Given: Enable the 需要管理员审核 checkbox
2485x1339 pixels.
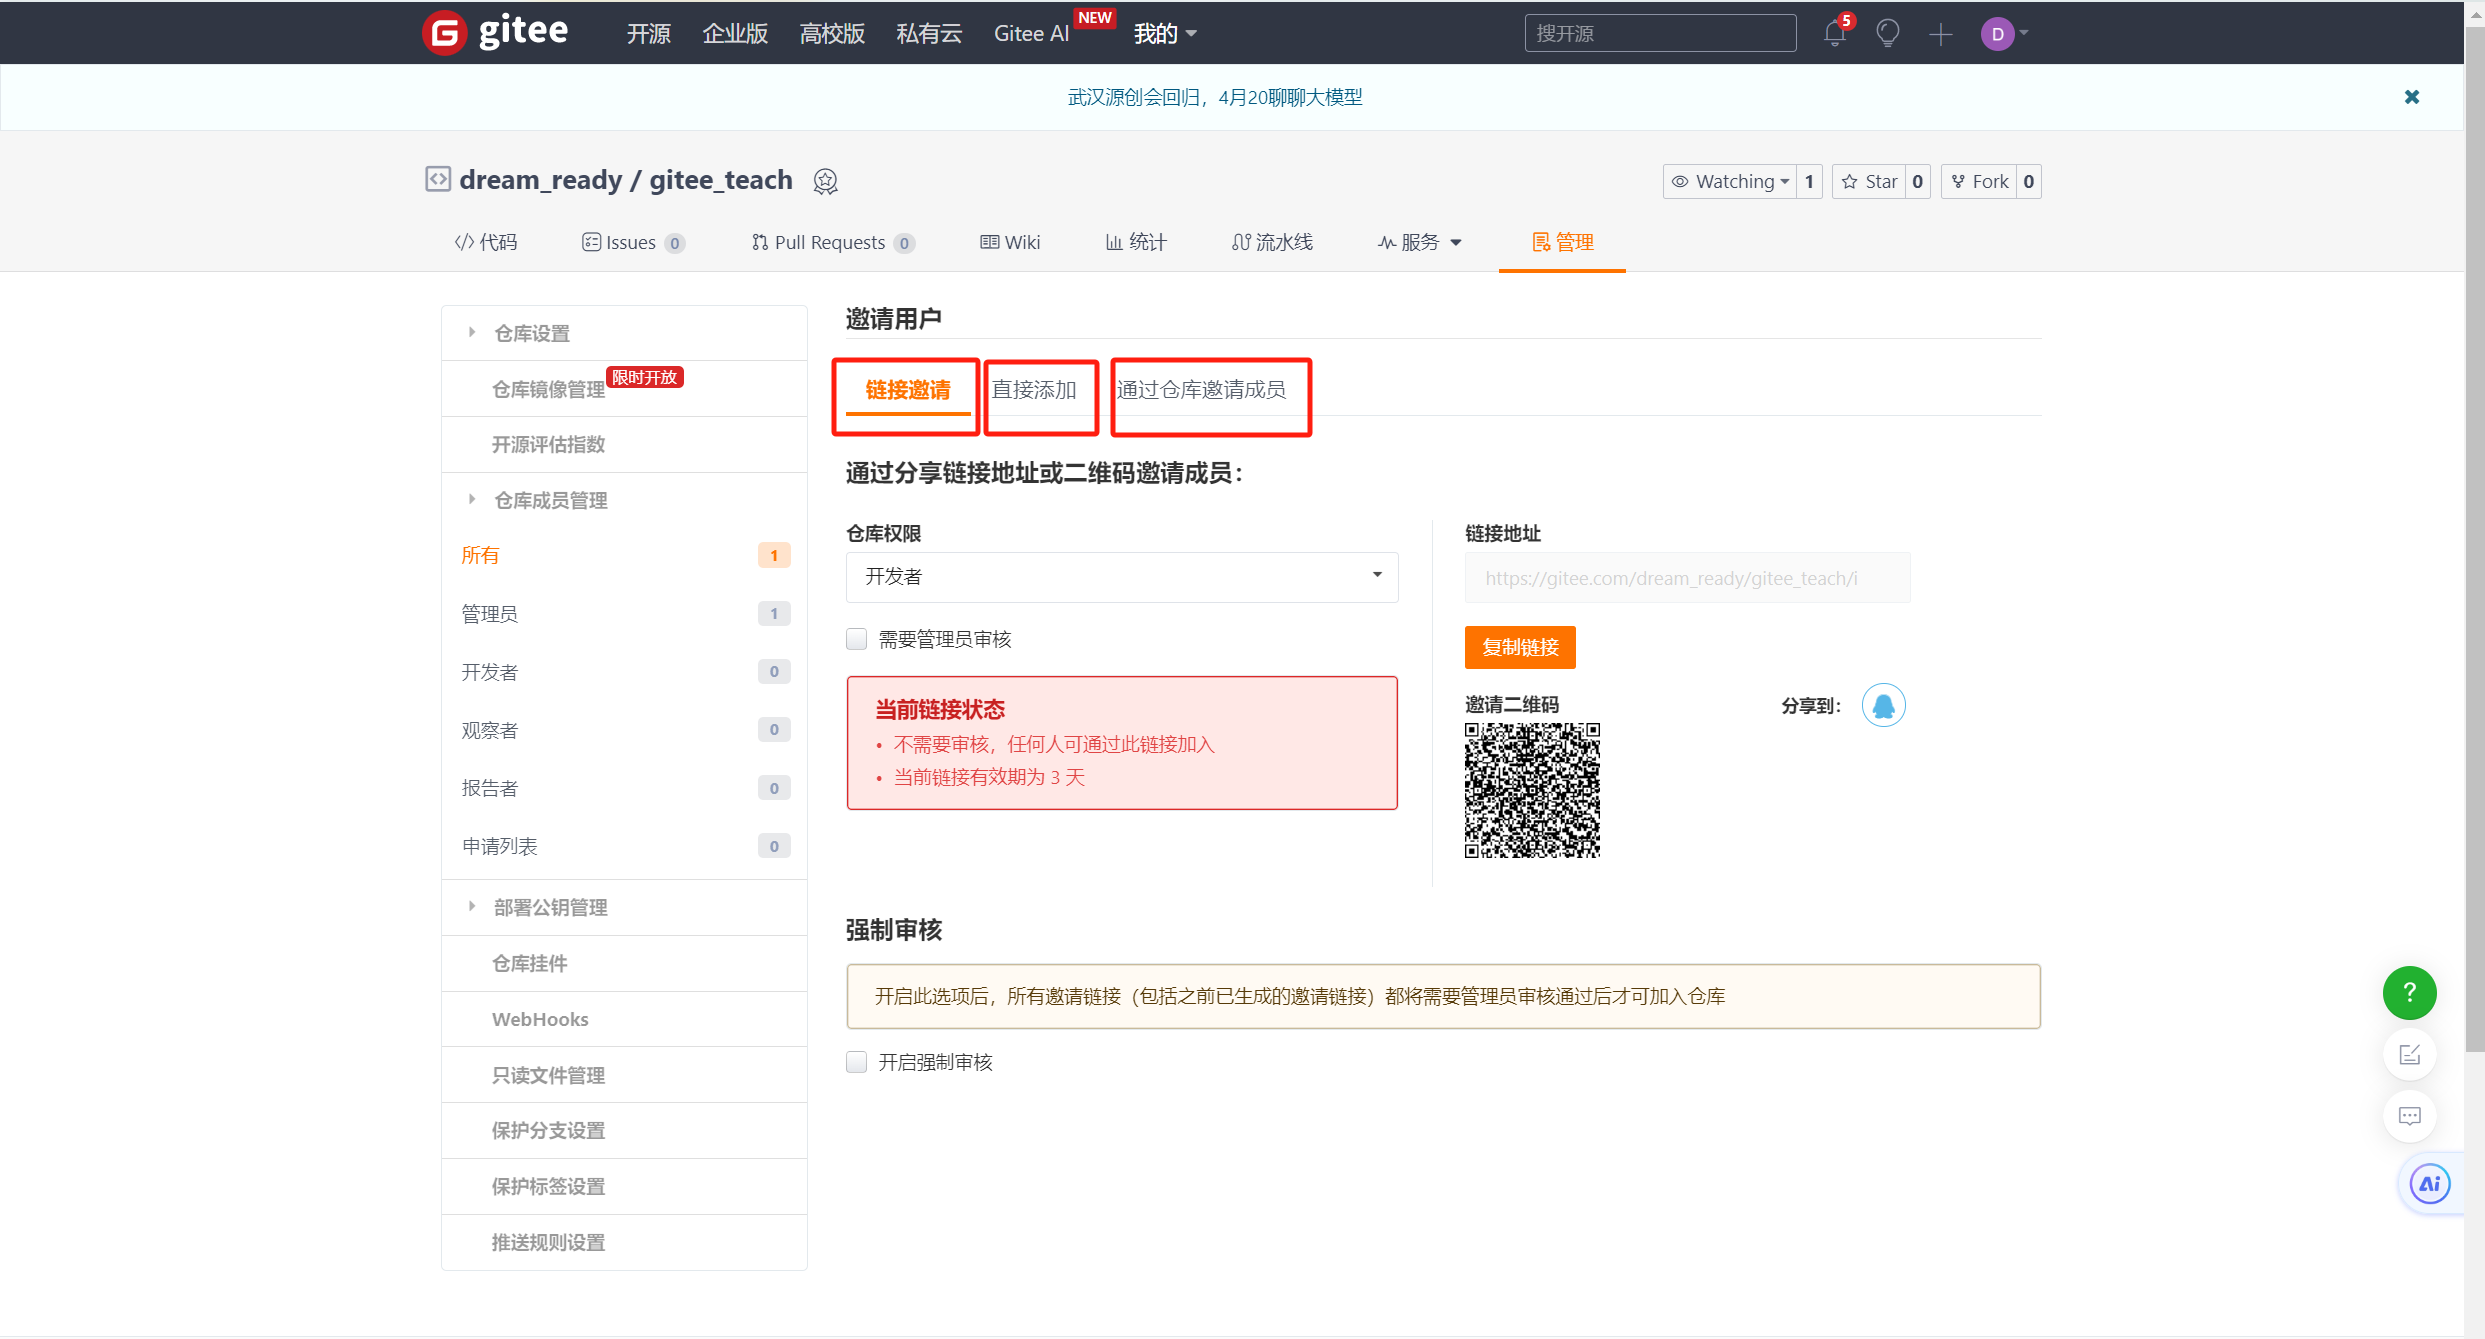Looking at the screenshot, I should point(856,639).
